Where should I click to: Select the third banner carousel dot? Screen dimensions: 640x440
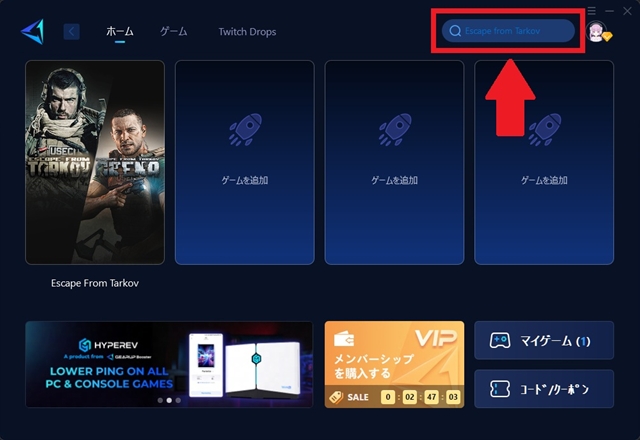point(178,400)
